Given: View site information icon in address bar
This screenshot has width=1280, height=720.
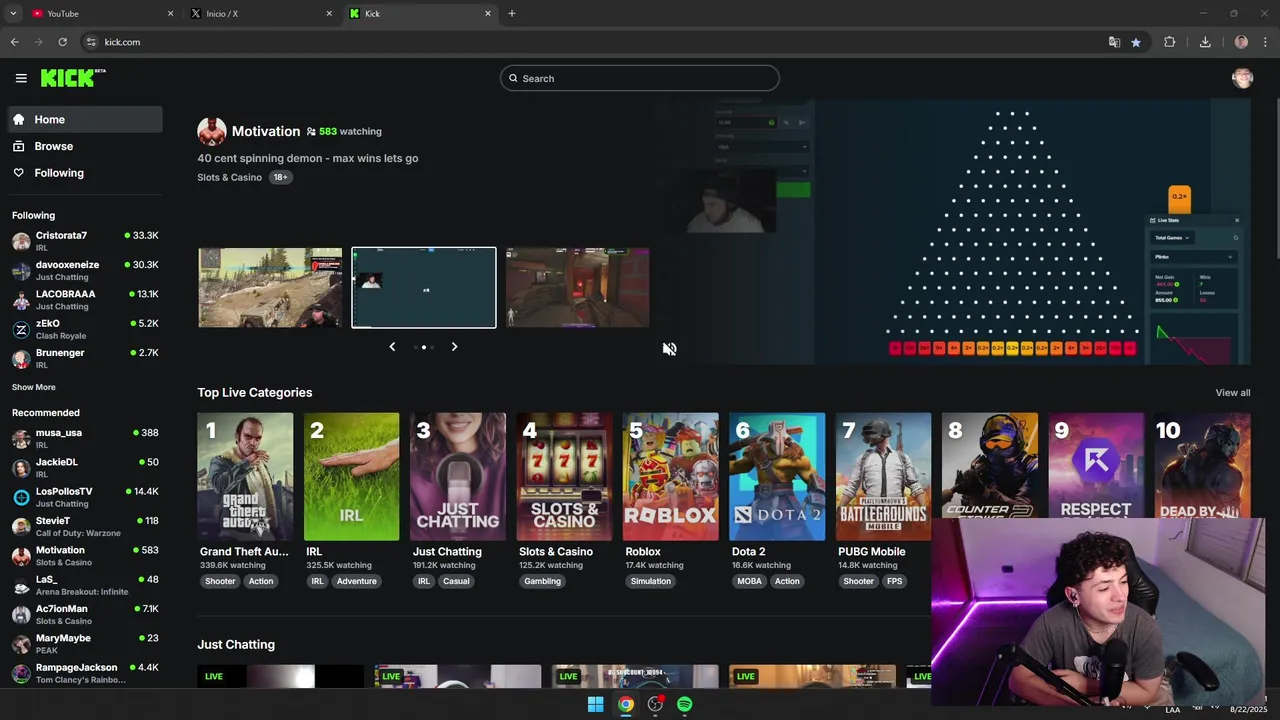Looking at the screenshot, I should coord(91,42).
